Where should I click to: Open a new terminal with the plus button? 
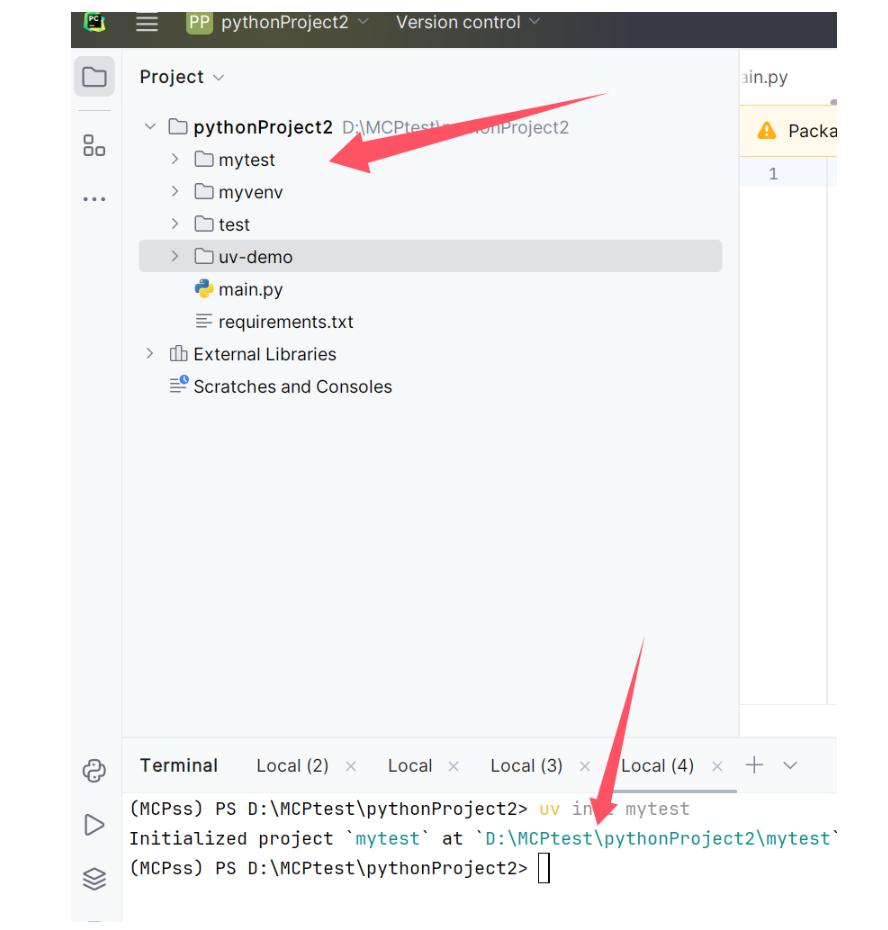[754, 765]
